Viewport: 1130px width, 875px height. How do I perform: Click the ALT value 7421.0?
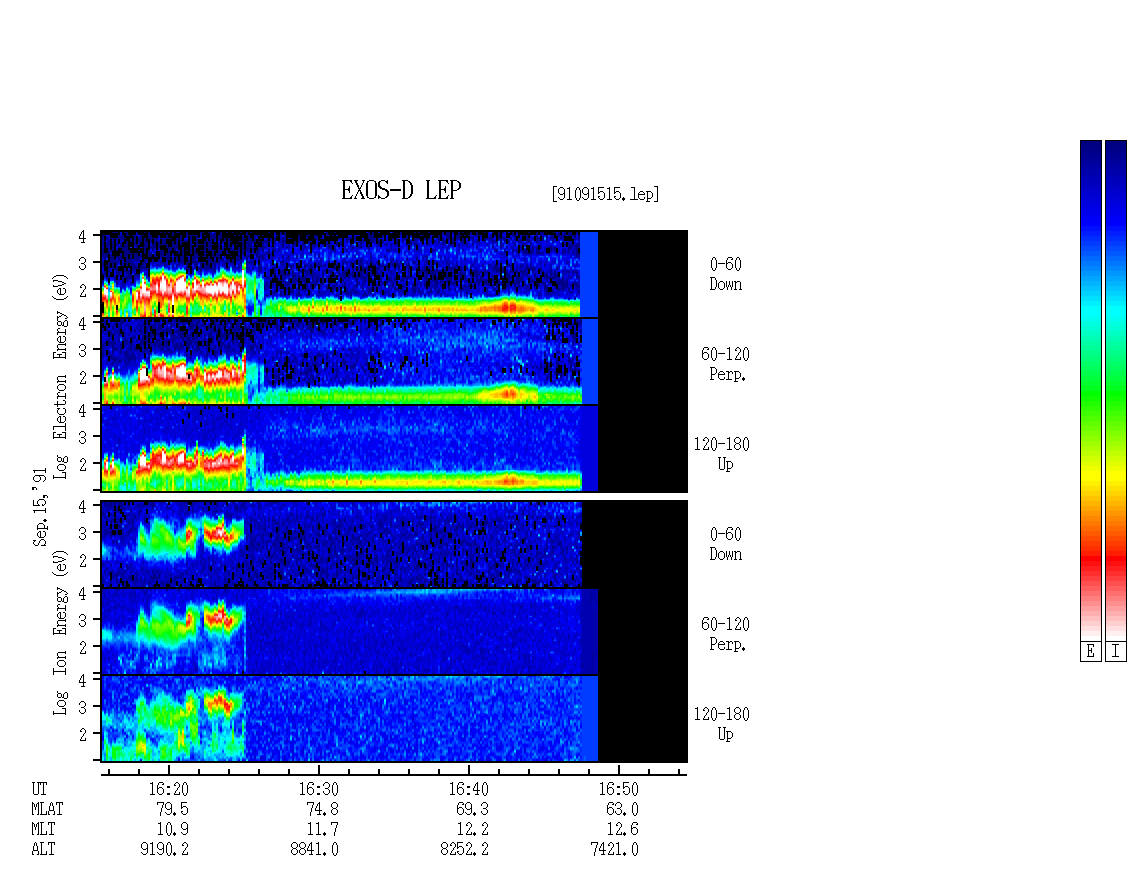614,850
